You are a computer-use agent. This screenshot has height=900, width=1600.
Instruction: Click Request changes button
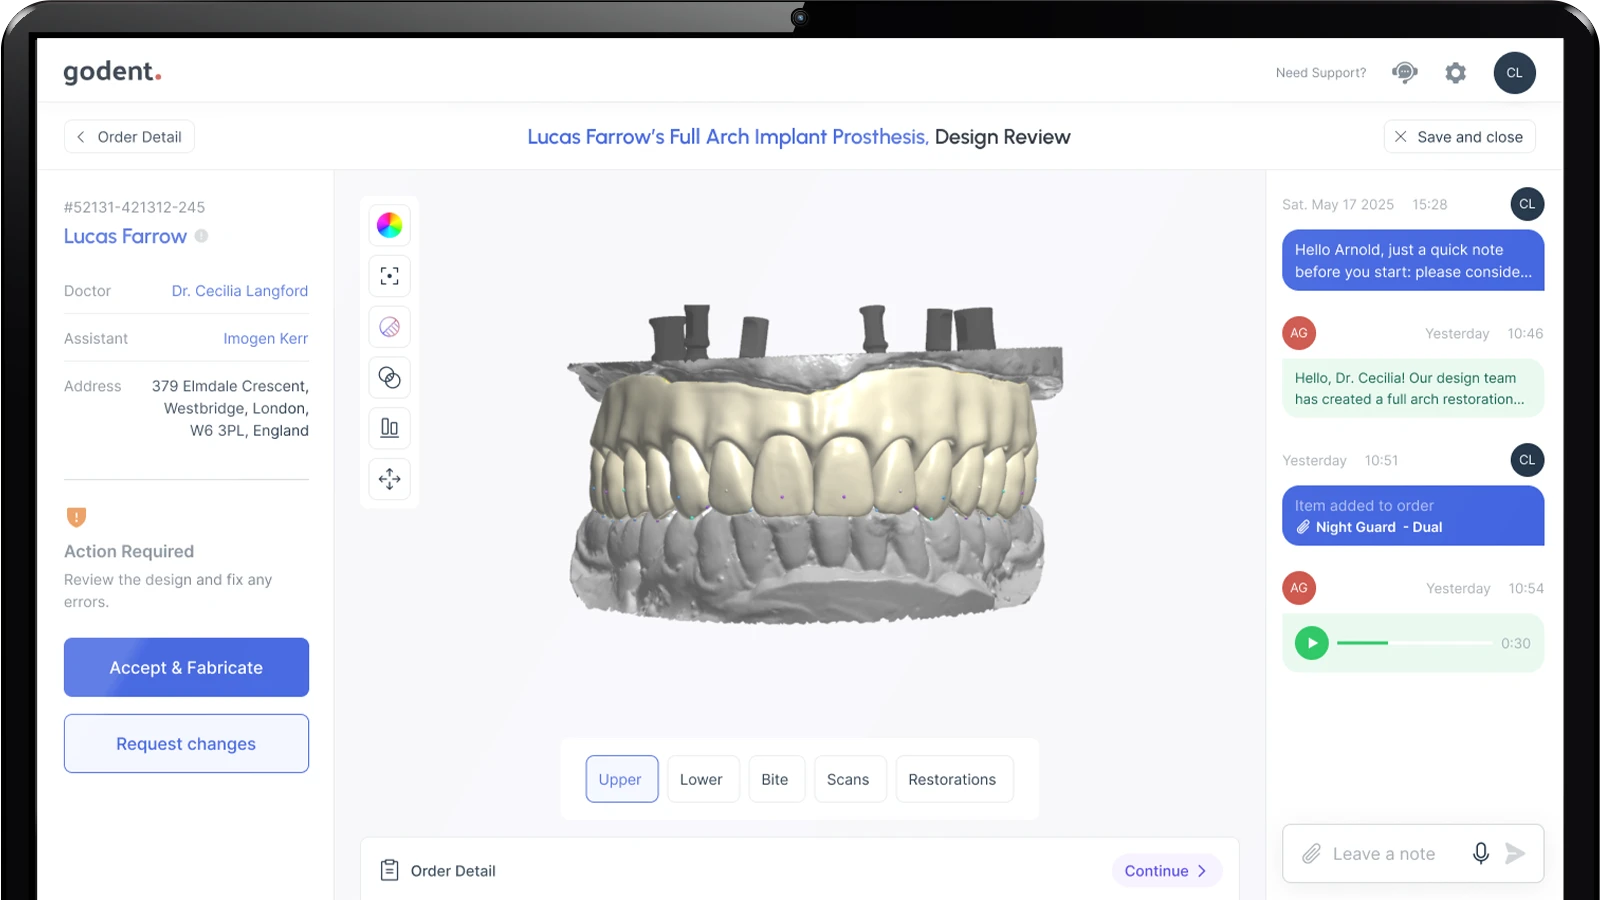pos(186,743)
